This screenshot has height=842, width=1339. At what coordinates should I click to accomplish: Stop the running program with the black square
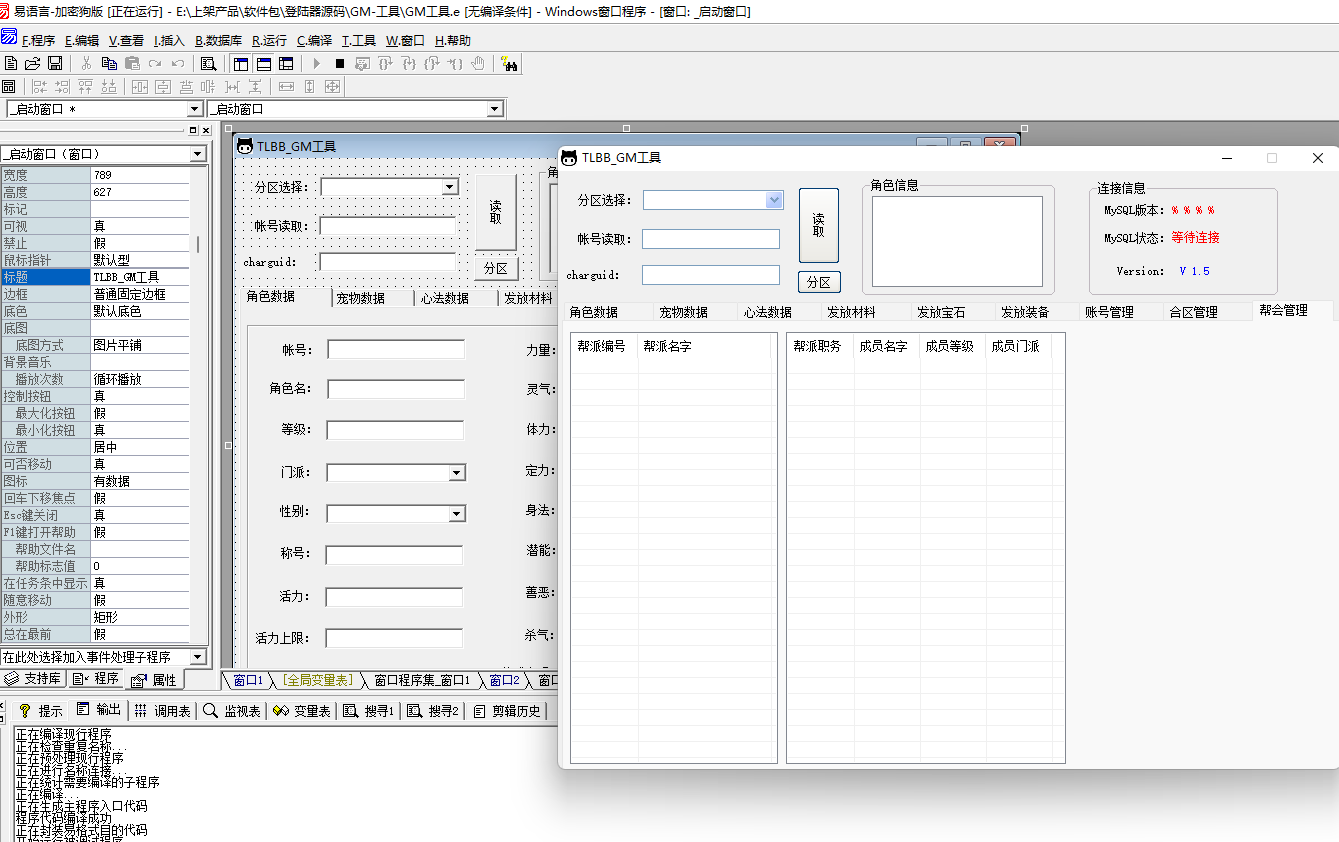coord(340,63)
